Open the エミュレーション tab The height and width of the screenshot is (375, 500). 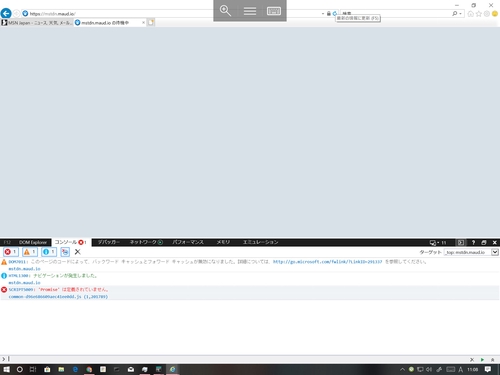tap(260, 242)
